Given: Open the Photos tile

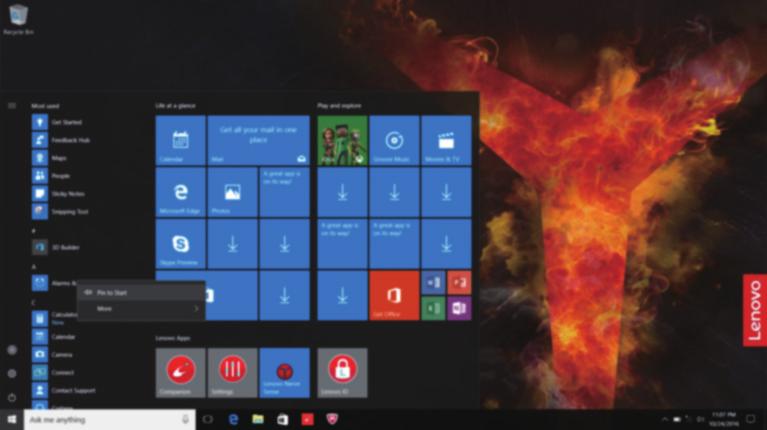Looking at the screenshot, I should click(232, 192).
